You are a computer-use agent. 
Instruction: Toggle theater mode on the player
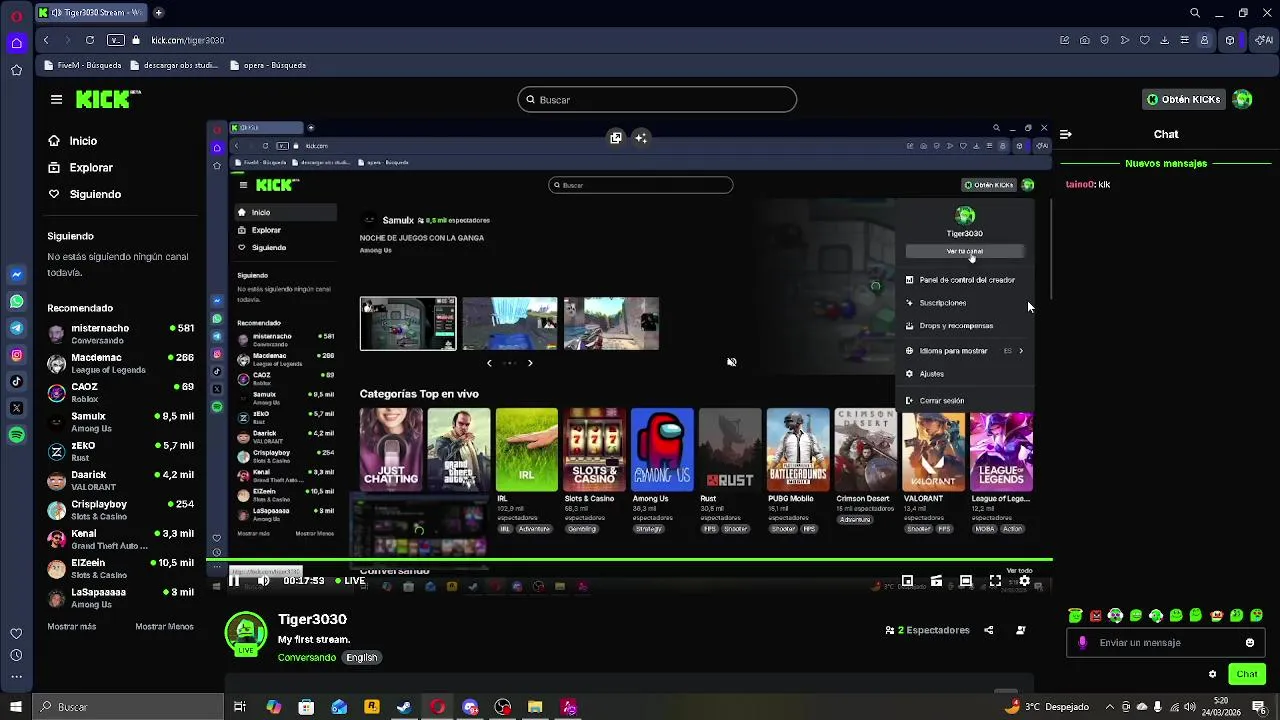965,580
